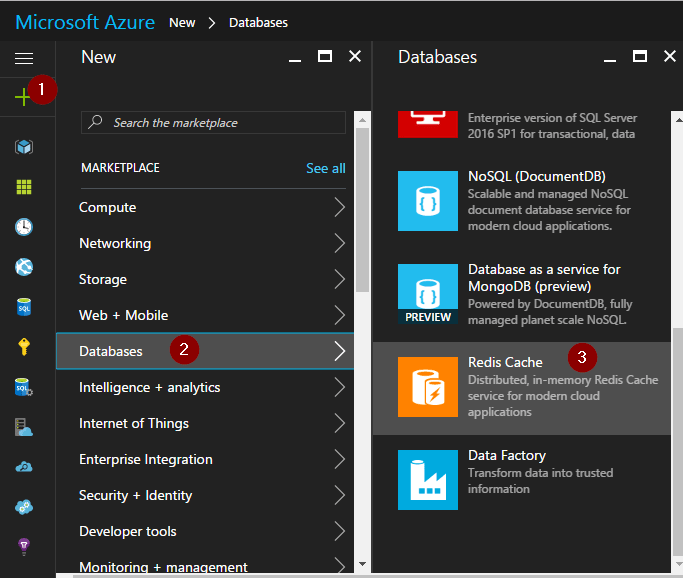Click the Redis Cache orange icon
This screenshot has width=683, height=578.
click(427, 387)
